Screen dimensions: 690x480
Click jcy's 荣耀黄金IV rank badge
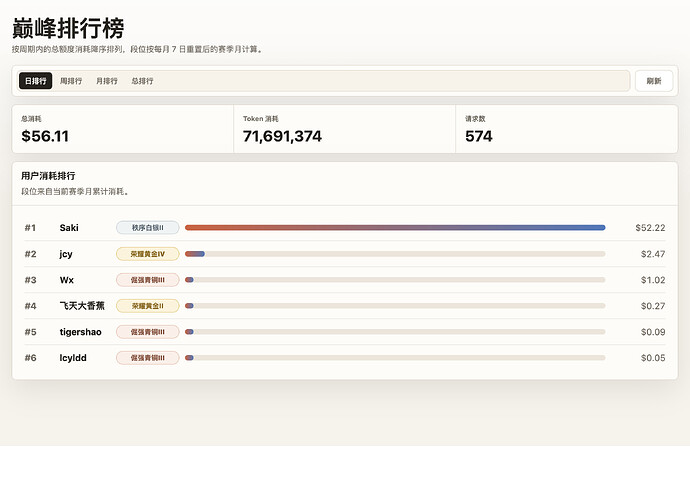147,254
